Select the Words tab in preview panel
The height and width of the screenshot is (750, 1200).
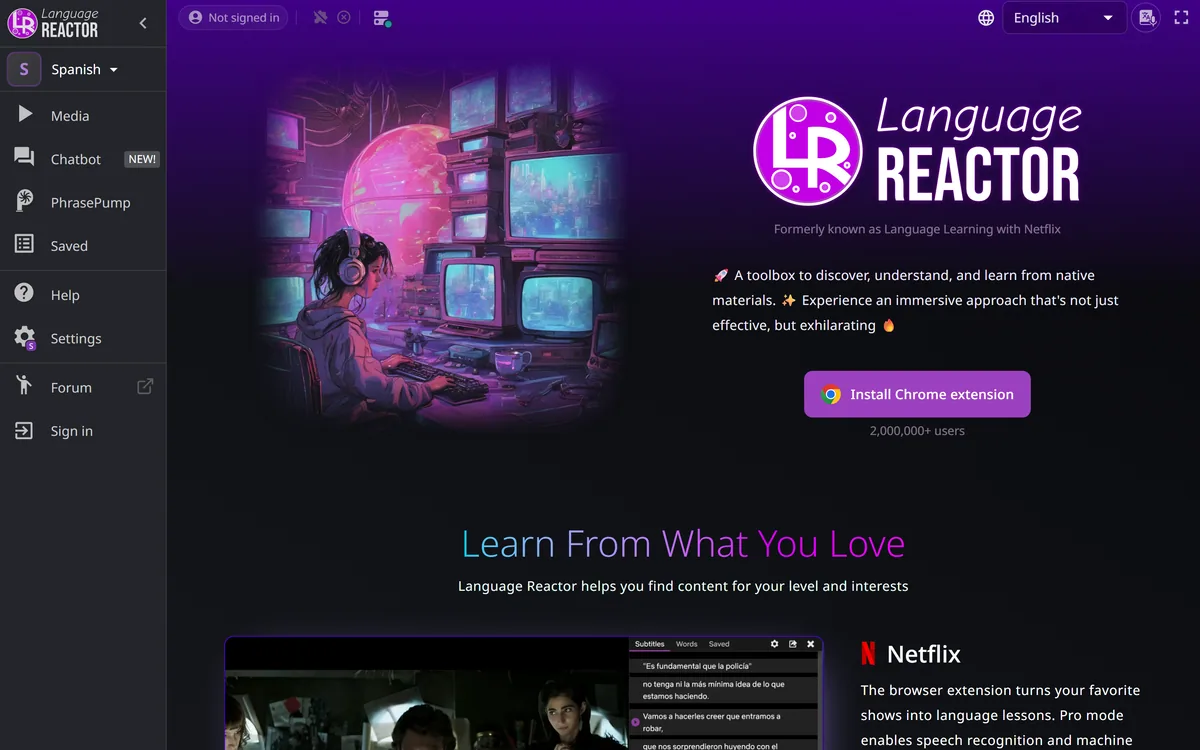(686, 644)
